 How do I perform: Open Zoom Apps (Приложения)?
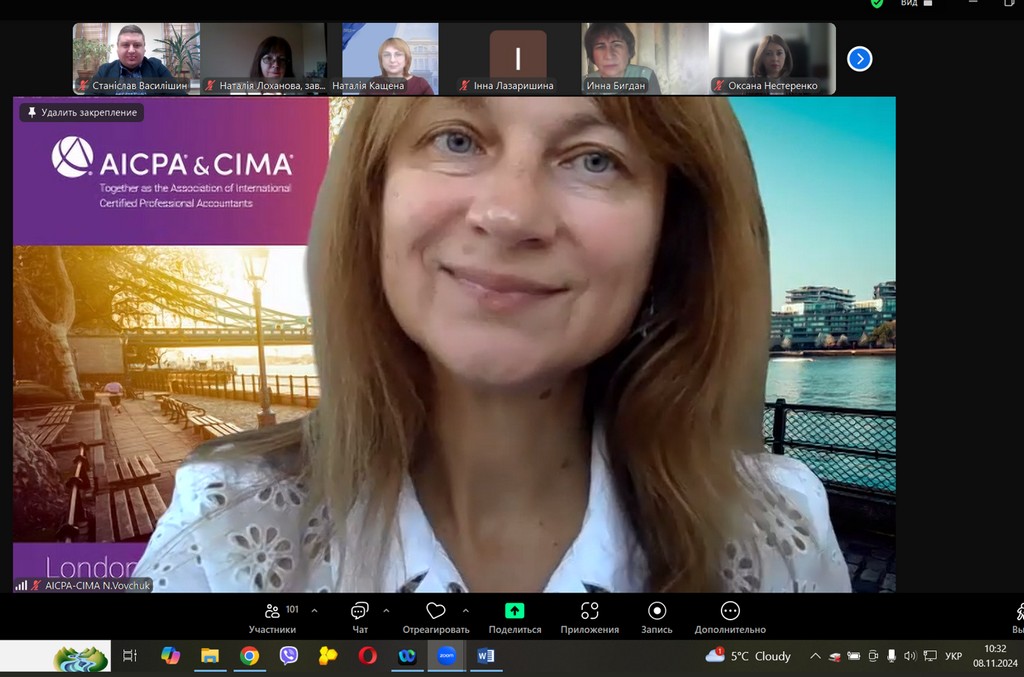[589, 617]
